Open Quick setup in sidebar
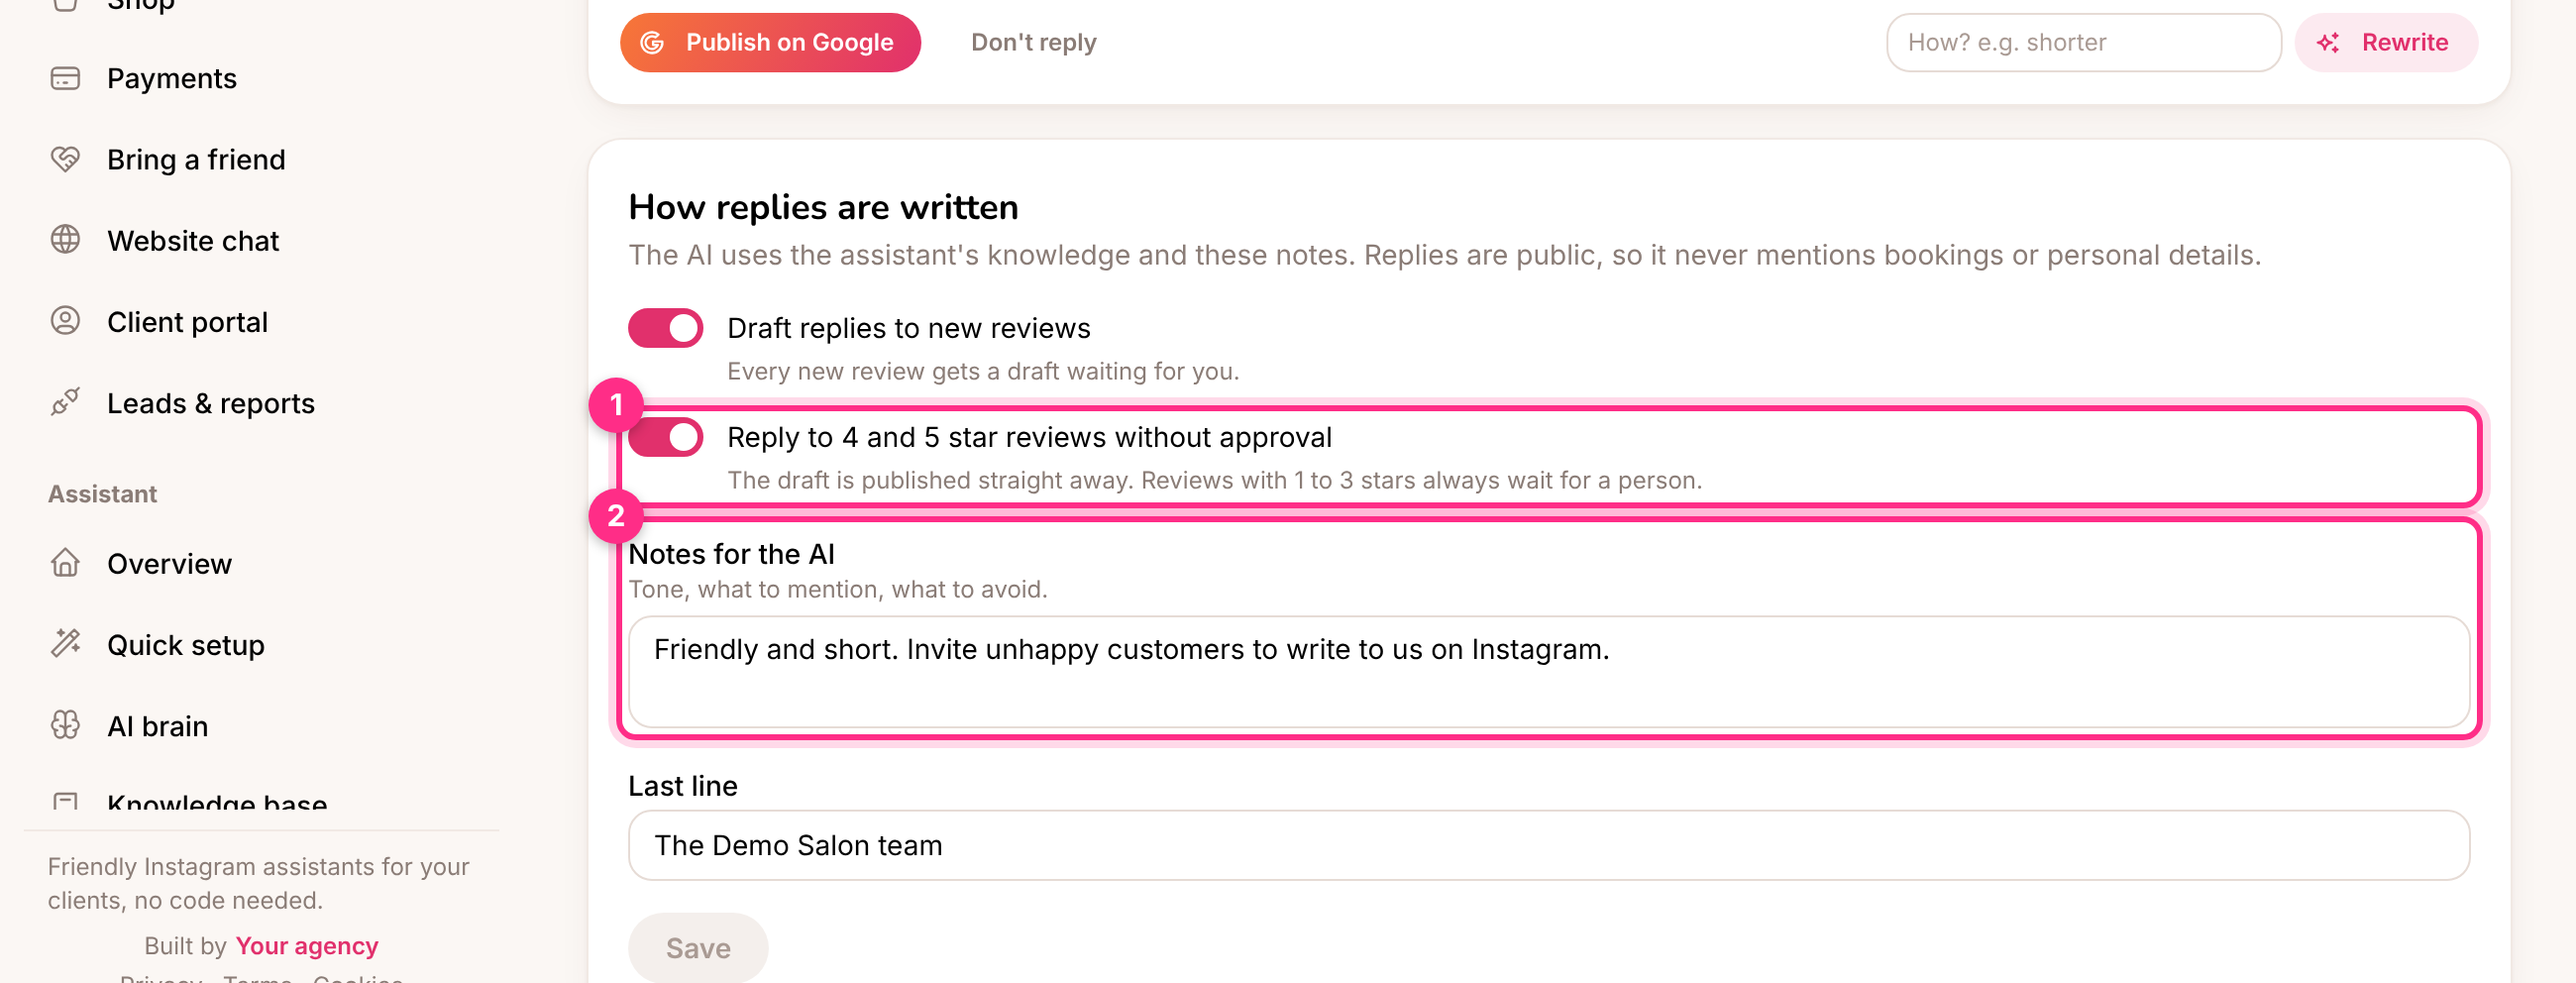 coord(186,644)
